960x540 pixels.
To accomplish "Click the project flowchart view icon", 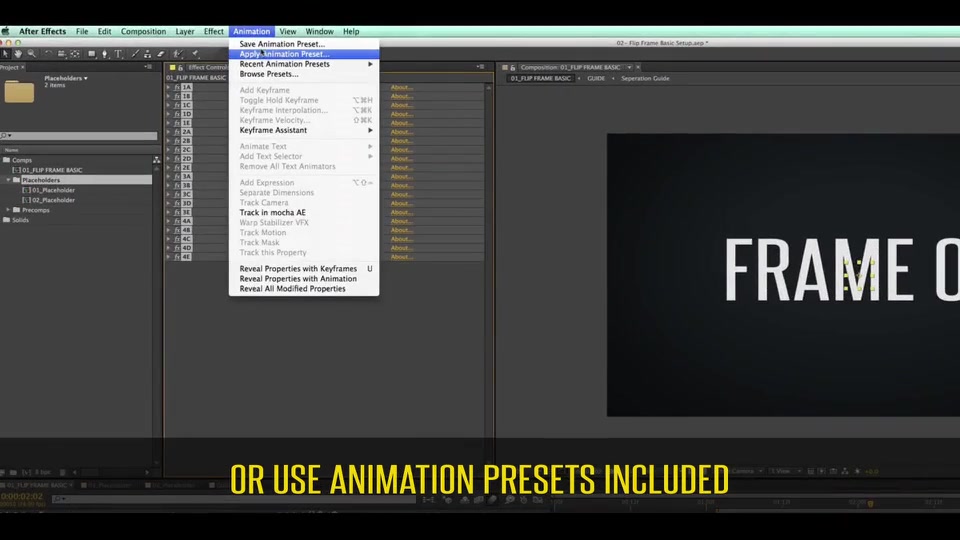I will (157, 160).
